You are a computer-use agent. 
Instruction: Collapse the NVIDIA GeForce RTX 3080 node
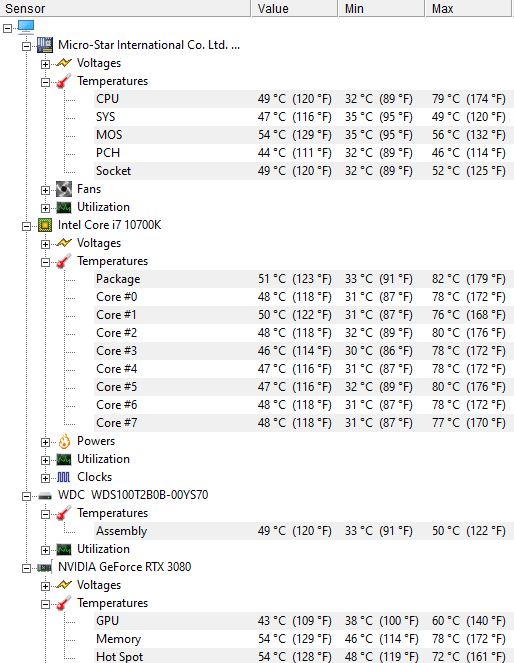coord(26,568)
